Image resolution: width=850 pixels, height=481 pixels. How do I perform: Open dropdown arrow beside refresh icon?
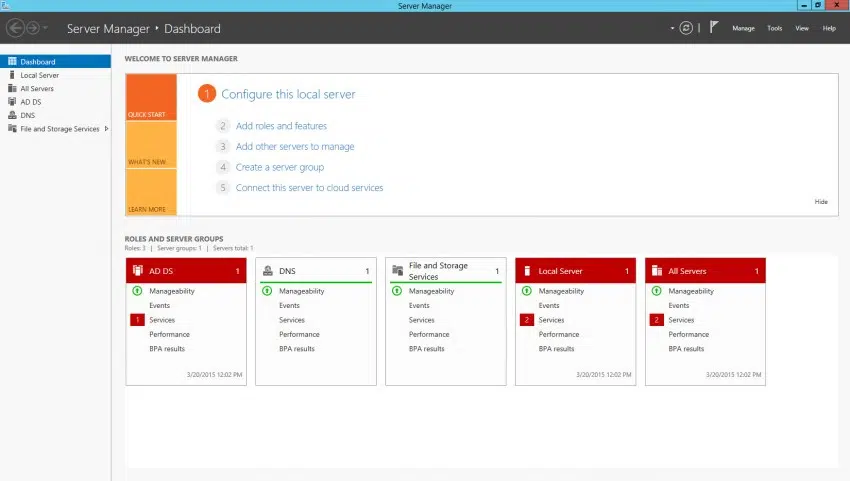pyautogui.click(x=672, y=28)
